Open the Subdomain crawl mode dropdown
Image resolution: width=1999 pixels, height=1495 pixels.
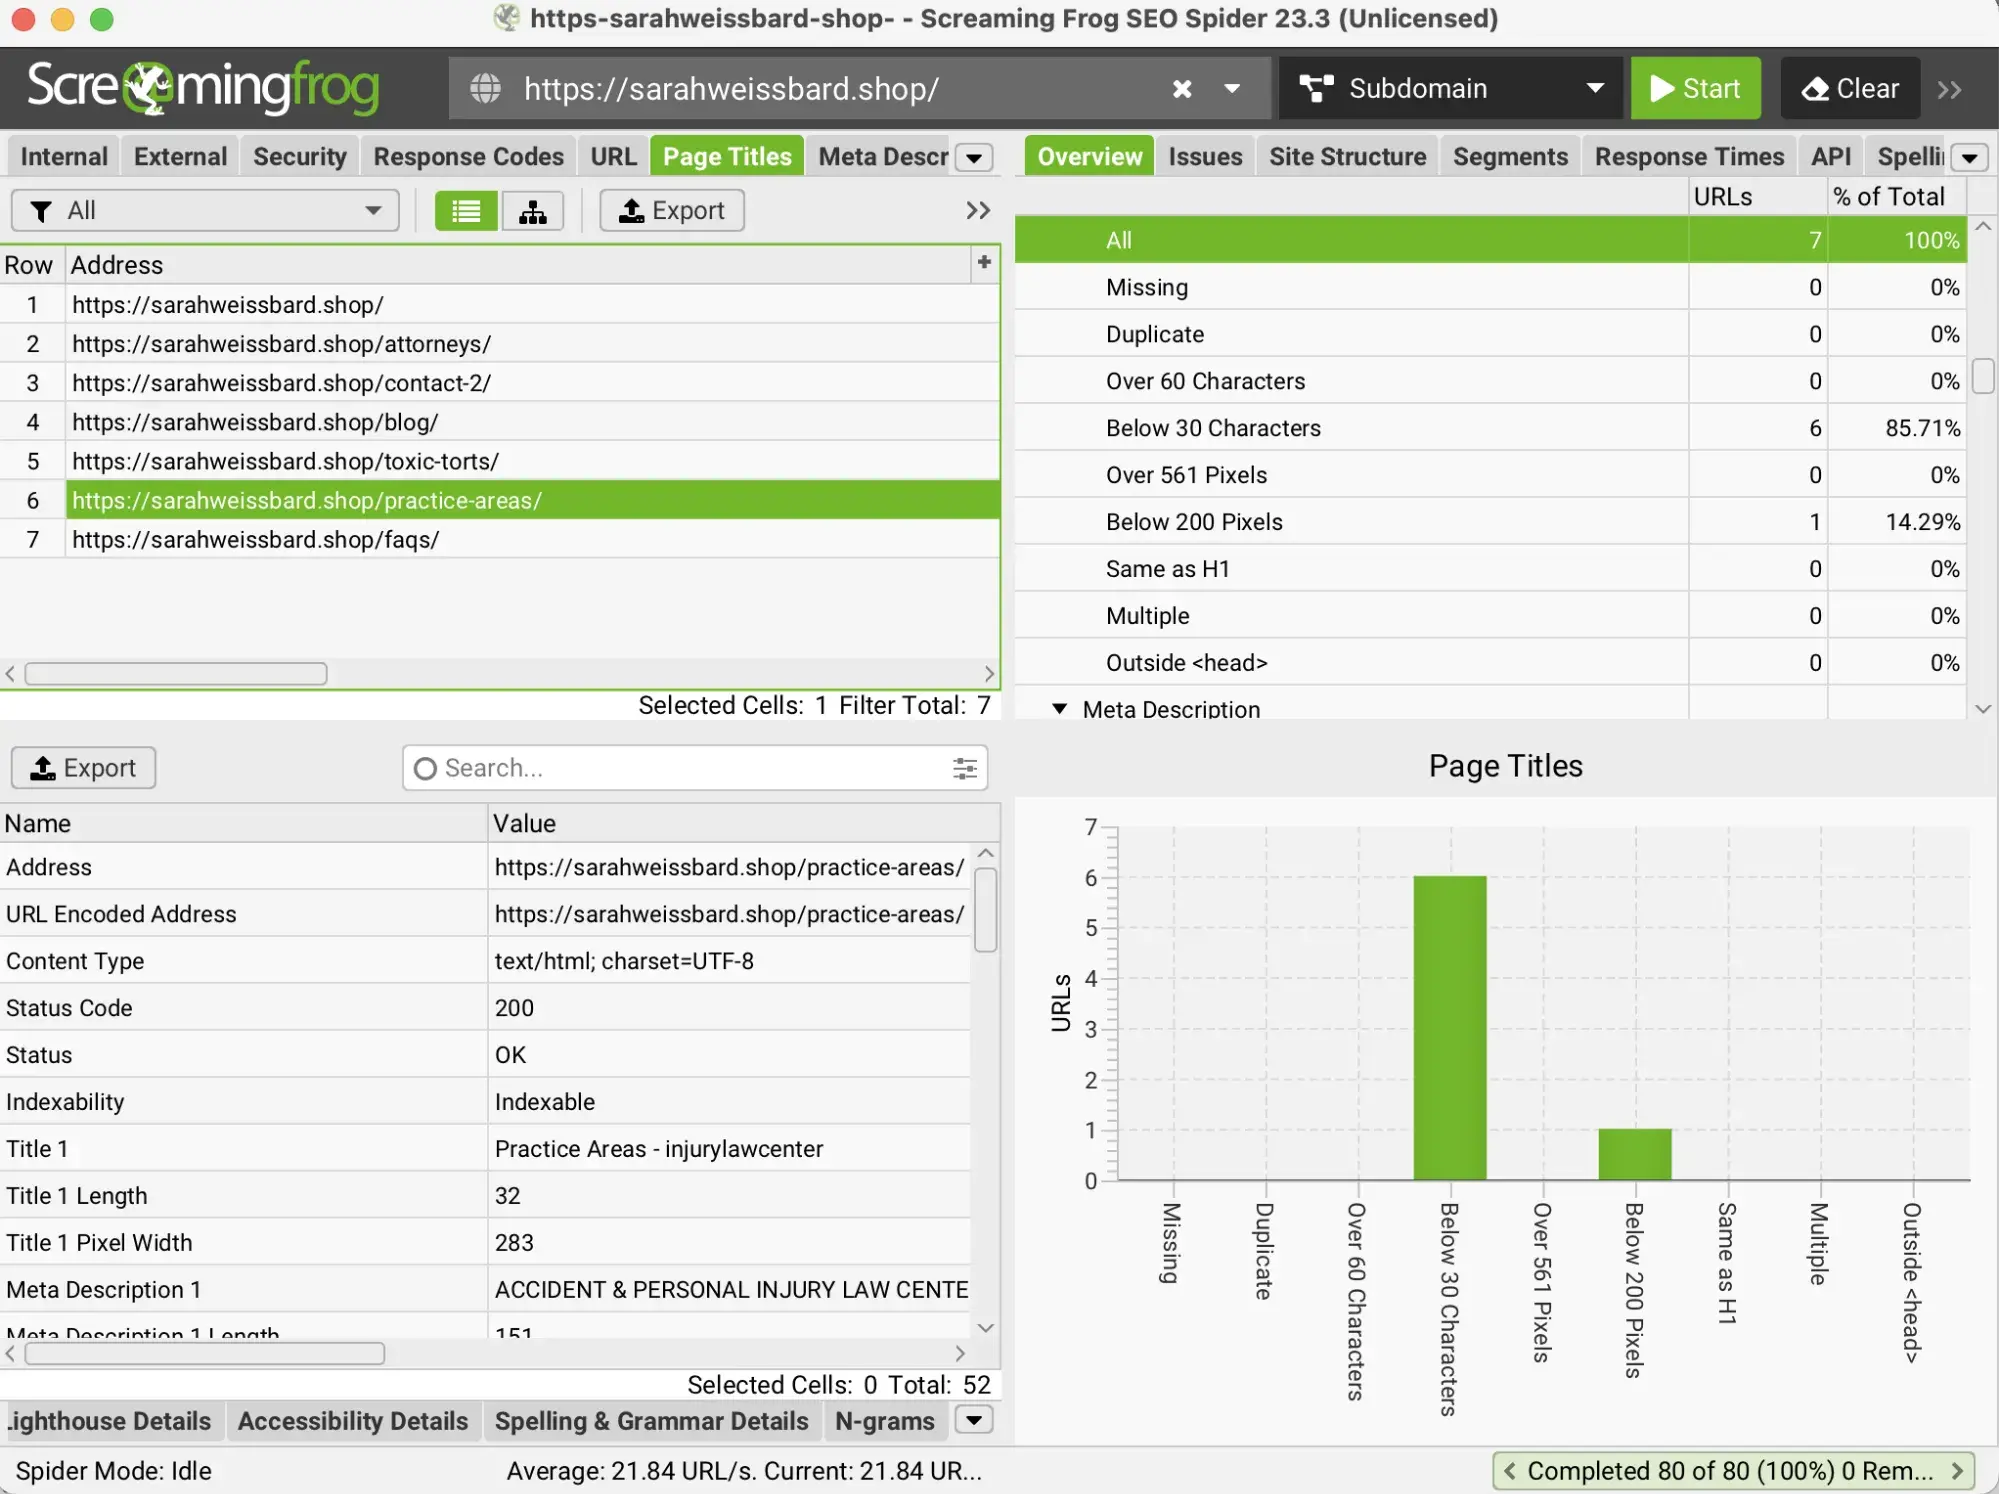tap(1451, 89)
